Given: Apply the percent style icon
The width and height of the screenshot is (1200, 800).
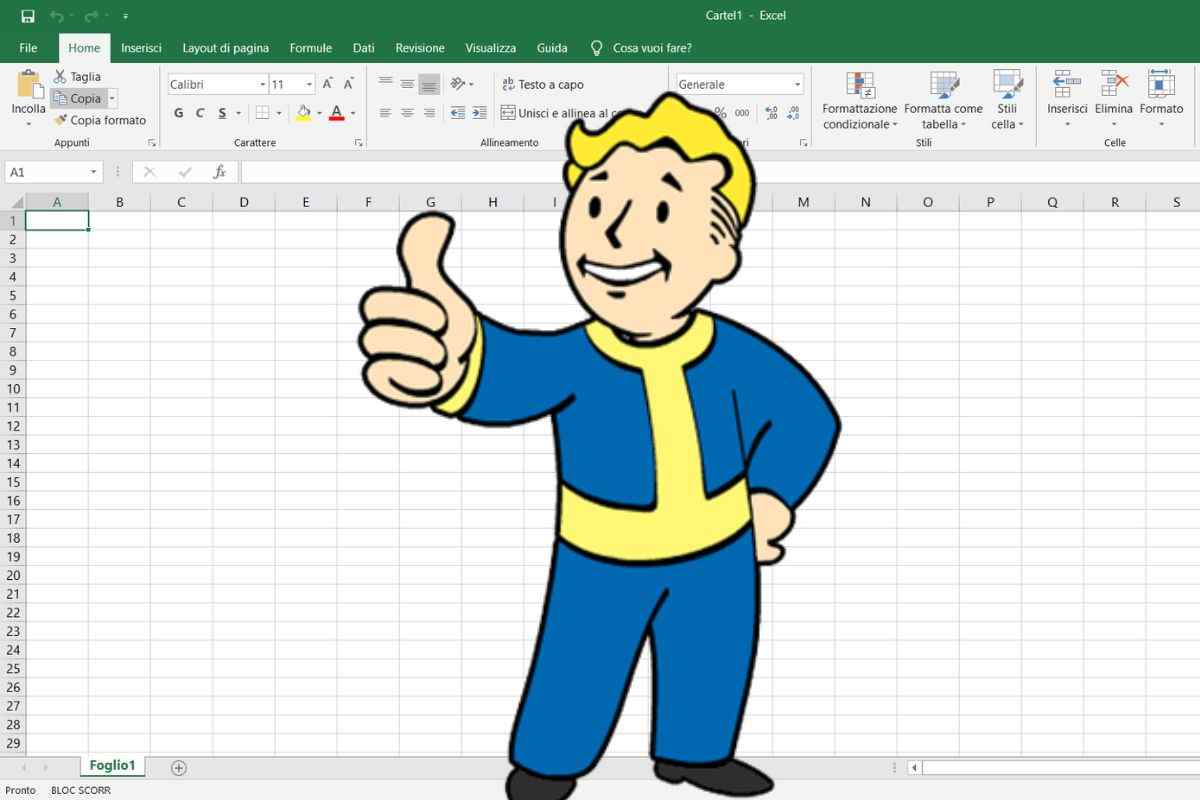Looking at the screenshot, I should click(719, 113).
